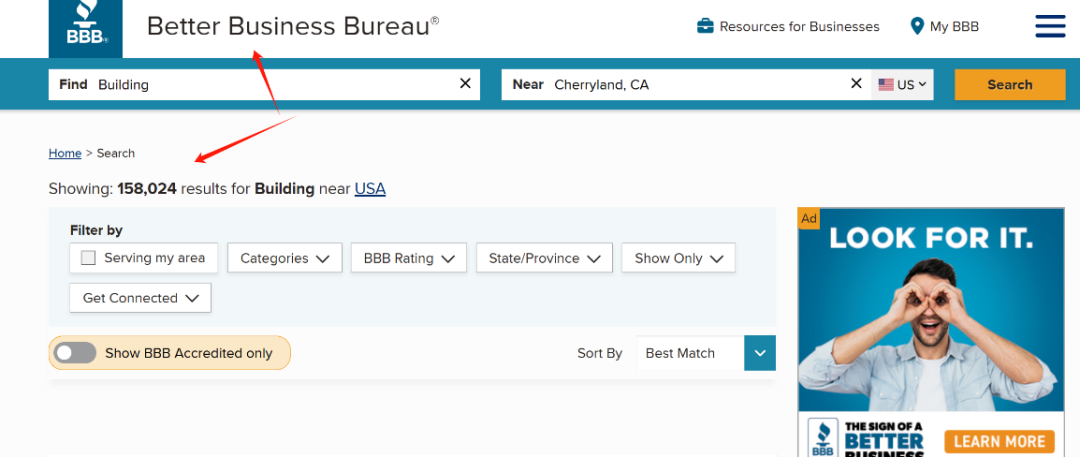This screenshot has height=457, width=1080.
Task: Click the BBB torch logo
Action: click(x=85, y=26)
